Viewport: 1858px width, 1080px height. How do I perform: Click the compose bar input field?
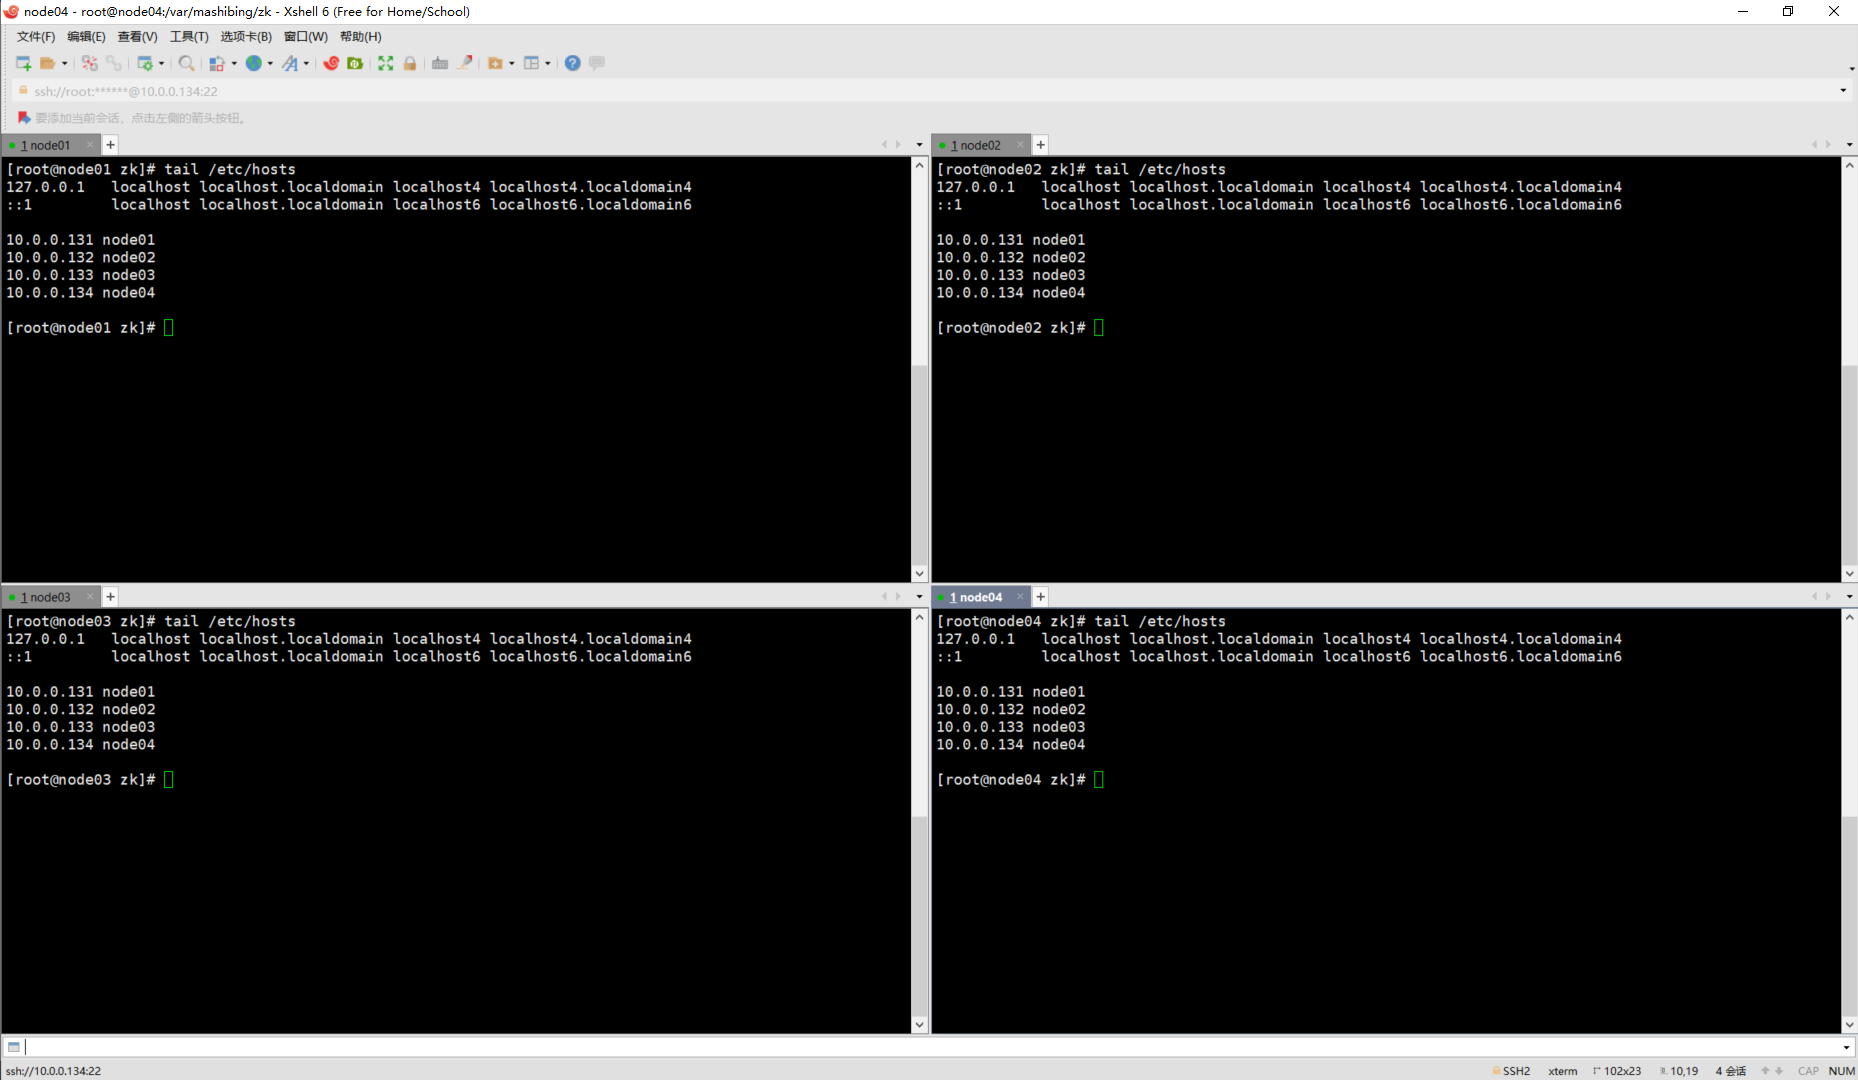click(930, 1047)
